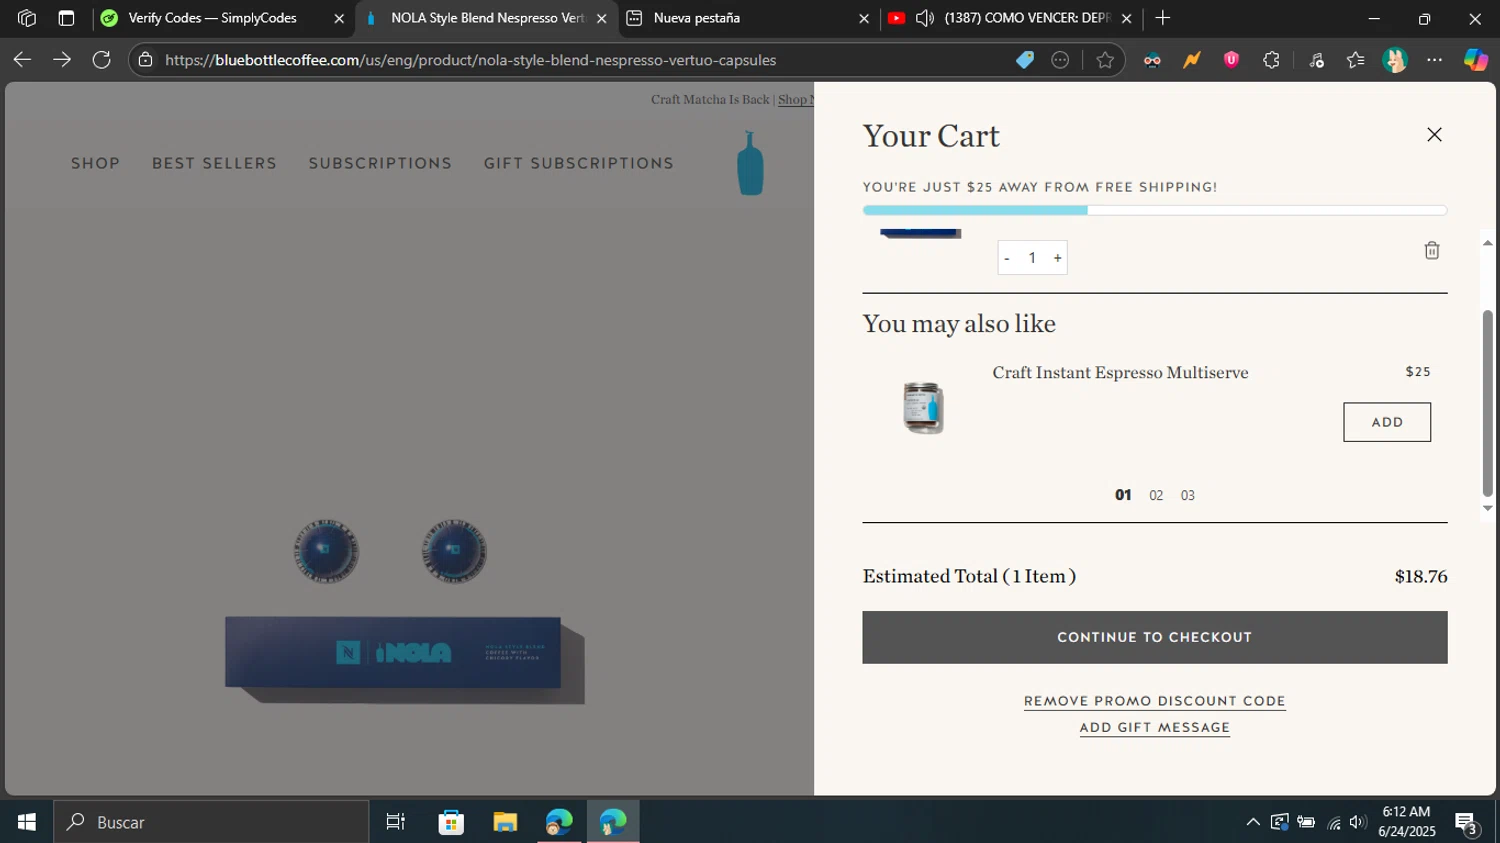This screenshot has height=843, width=1500.
Task: Go to recommendation page 02
Action: (x=1156, y=495)
